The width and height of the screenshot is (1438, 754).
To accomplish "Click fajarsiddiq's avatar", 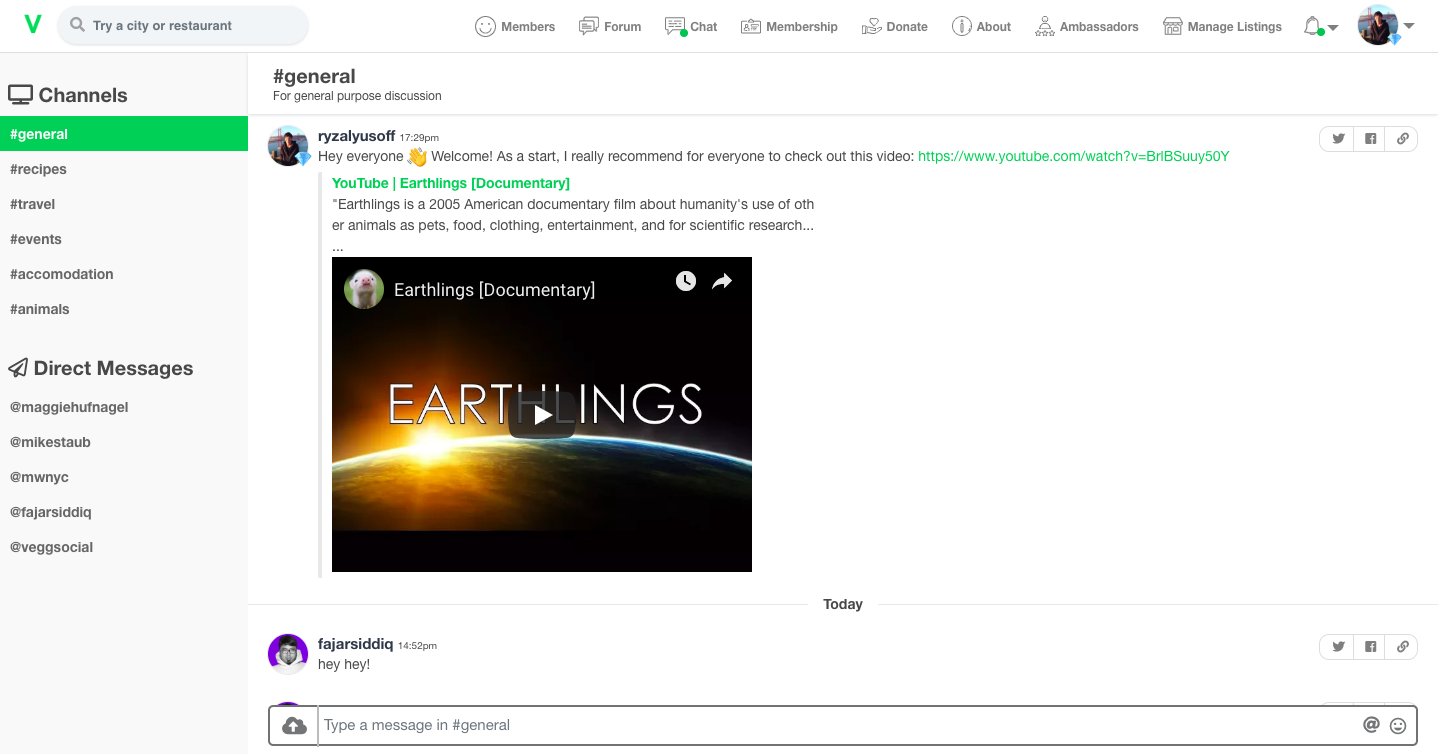I will (288, 654).
